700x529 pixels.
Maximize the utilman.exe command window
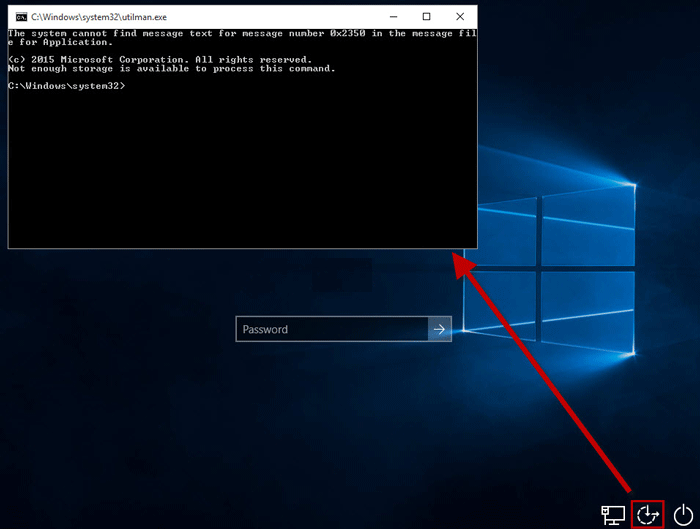426,17
